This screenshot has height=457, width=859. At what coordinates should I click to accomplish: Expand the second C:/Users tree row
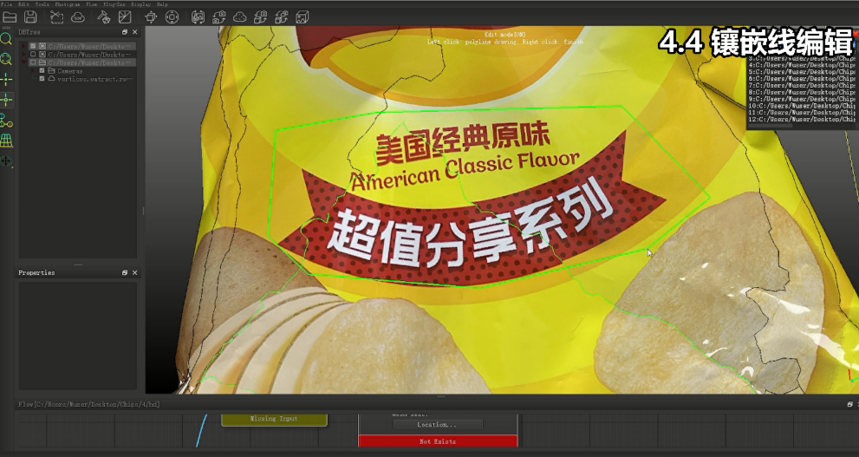coord(24,55)
